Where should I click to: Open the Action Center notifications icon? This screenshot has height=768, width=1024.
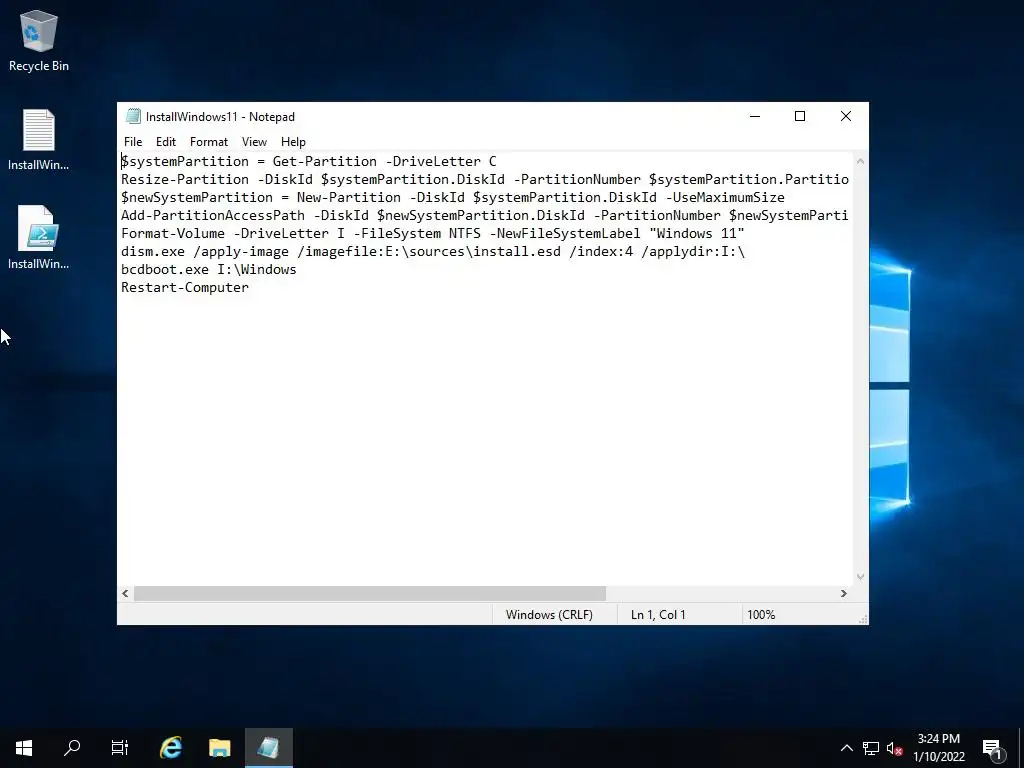click(x=992, y=748)
